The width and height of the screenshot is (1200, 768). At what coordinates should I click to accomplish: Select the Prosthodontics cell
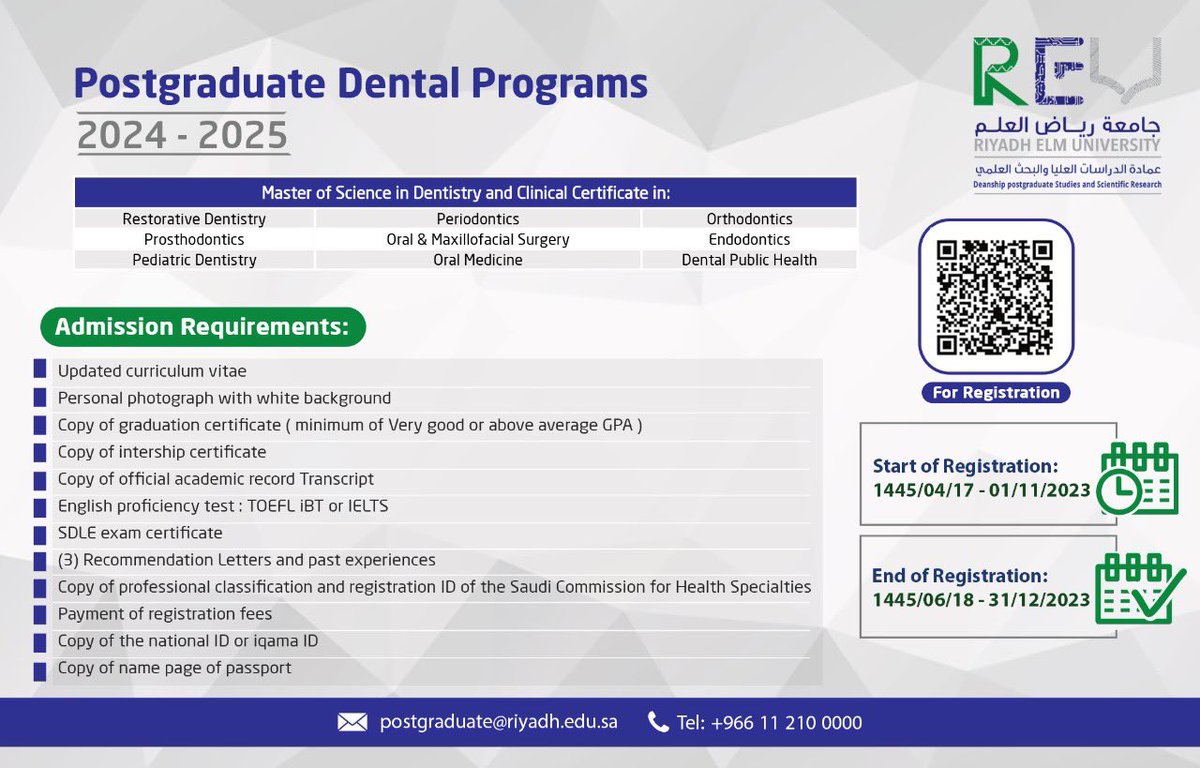pyautogui.click(x=194, y=239)
